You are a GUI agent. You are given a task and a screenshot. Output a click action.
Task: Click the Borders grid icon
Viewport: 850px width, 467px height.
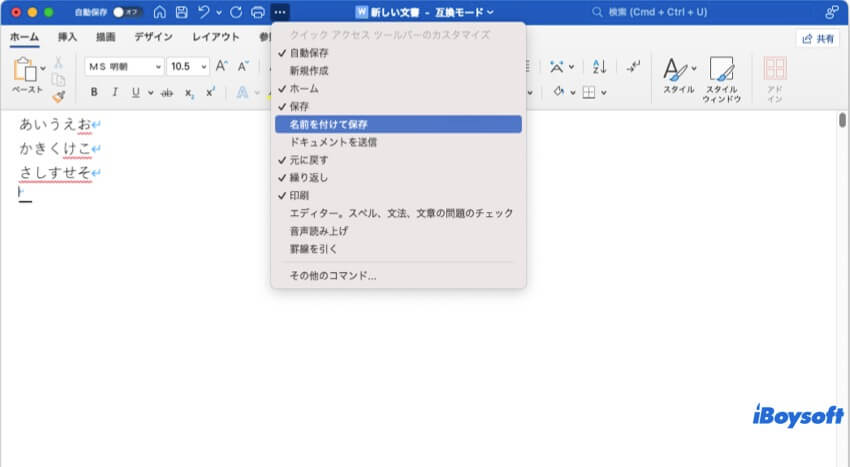tap(589, 92)
